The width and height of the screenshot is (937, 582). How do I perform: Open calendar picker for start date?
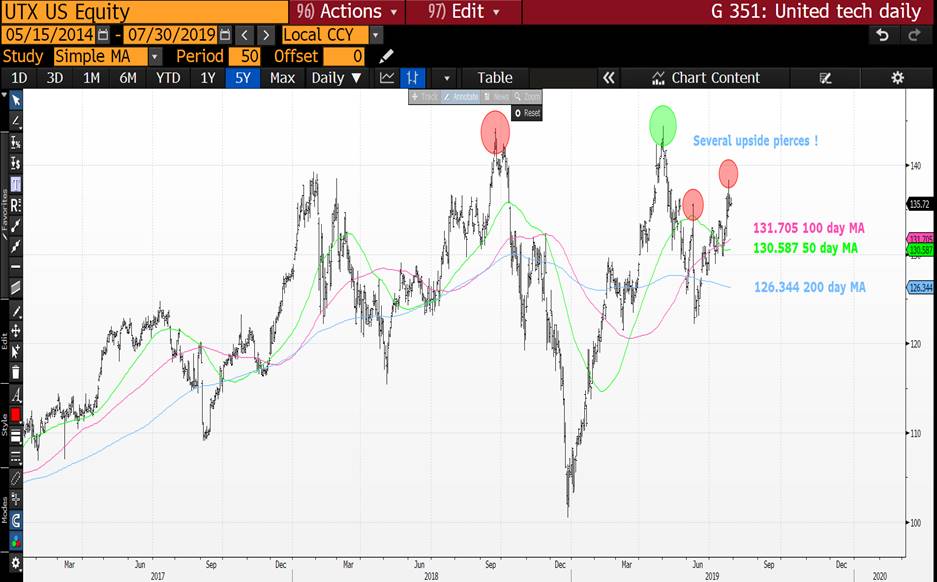pos(103,35)
